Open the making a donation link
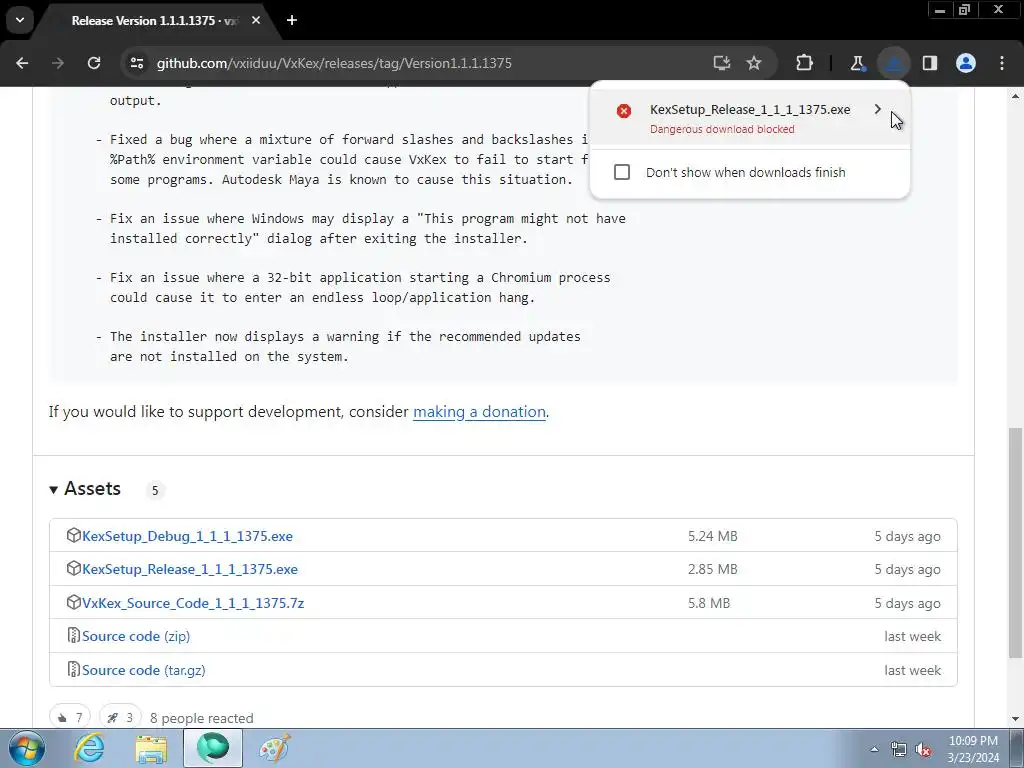Screen dimensions: 1024x768 [479, 412]
